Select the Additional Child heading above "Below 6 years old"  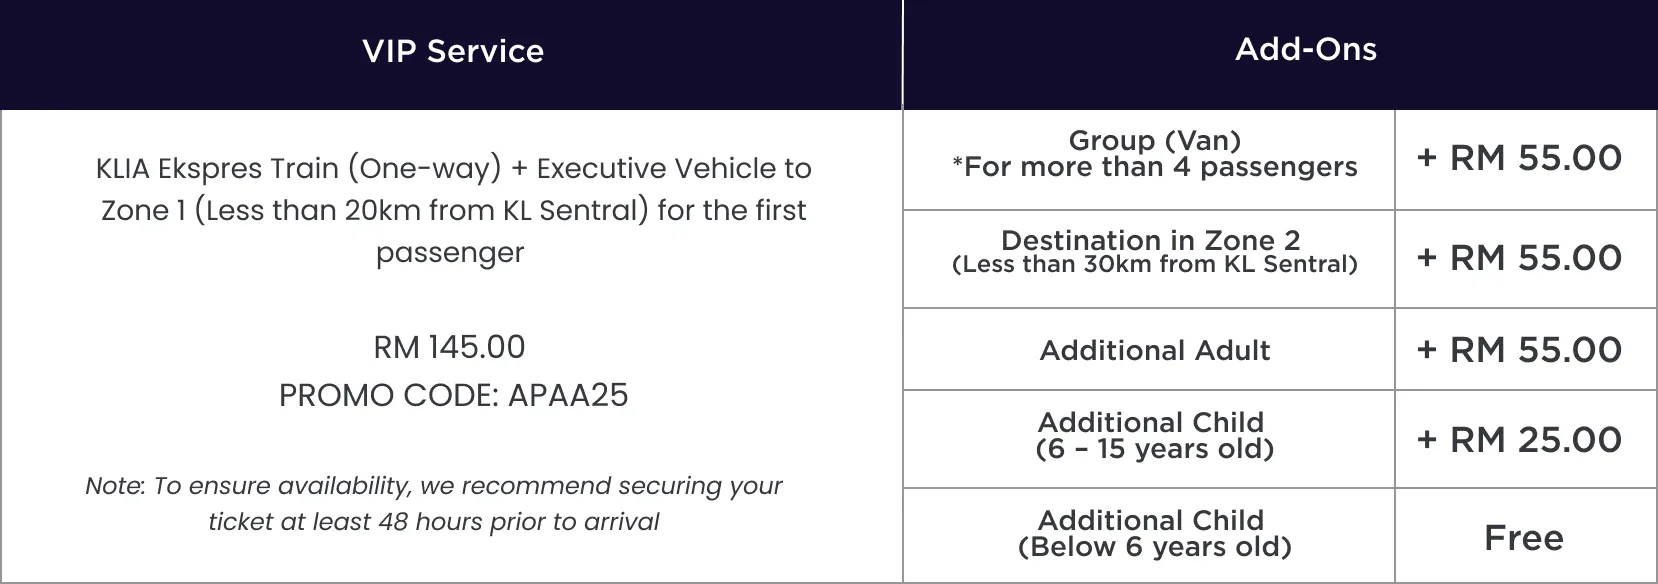point(1150,520)
